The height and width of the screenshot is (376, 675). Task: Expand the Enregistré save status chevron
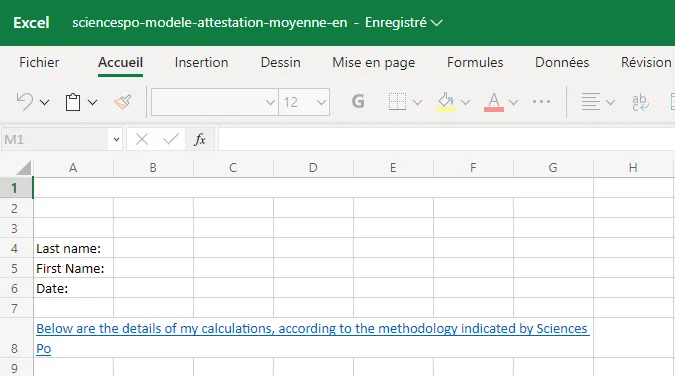tap(437, 23)
